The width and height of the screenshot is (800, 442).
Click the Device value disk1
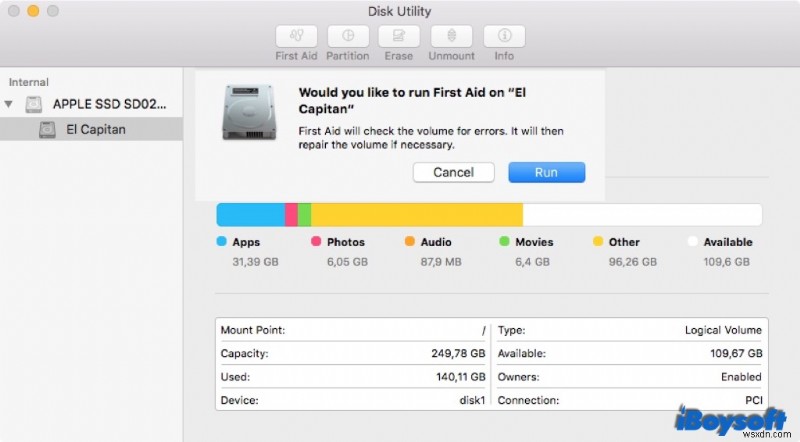click(472, 400)
